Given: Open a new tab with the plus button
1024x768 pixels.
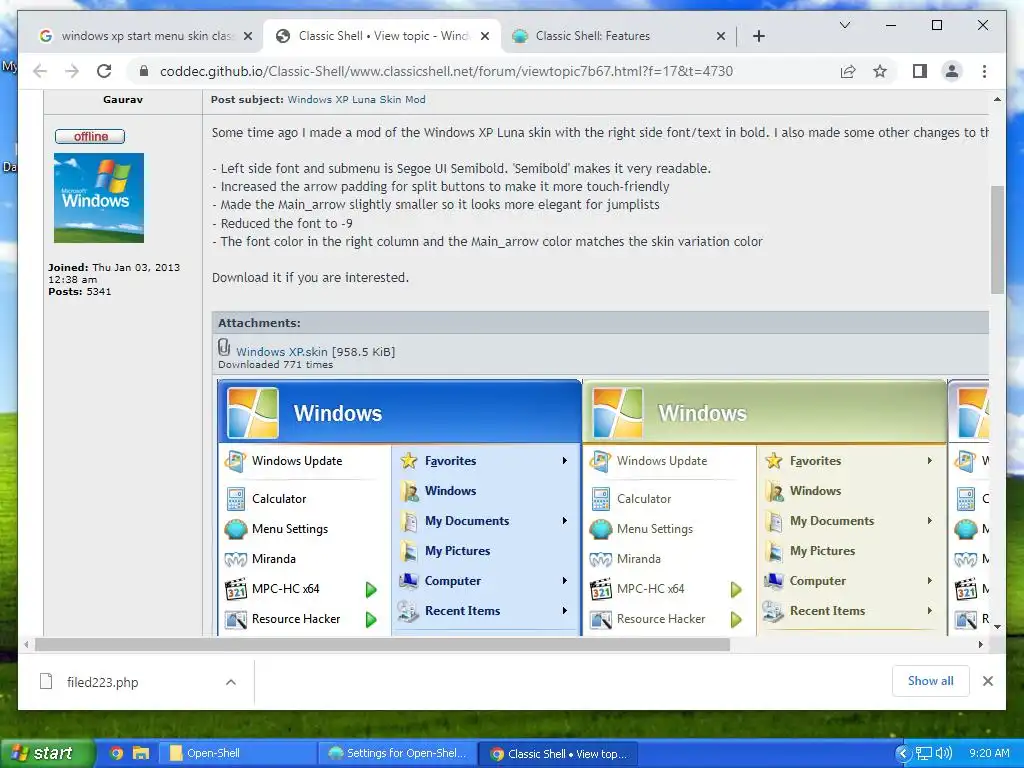Looking at the screenshot, I should [x=758, y=36].
